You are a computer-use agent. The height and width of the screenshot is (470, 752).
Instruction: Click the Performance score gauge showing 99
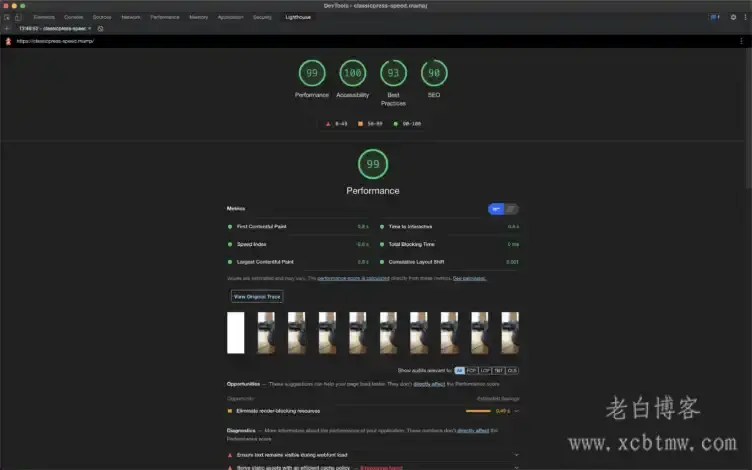click(x=312, y=73)
